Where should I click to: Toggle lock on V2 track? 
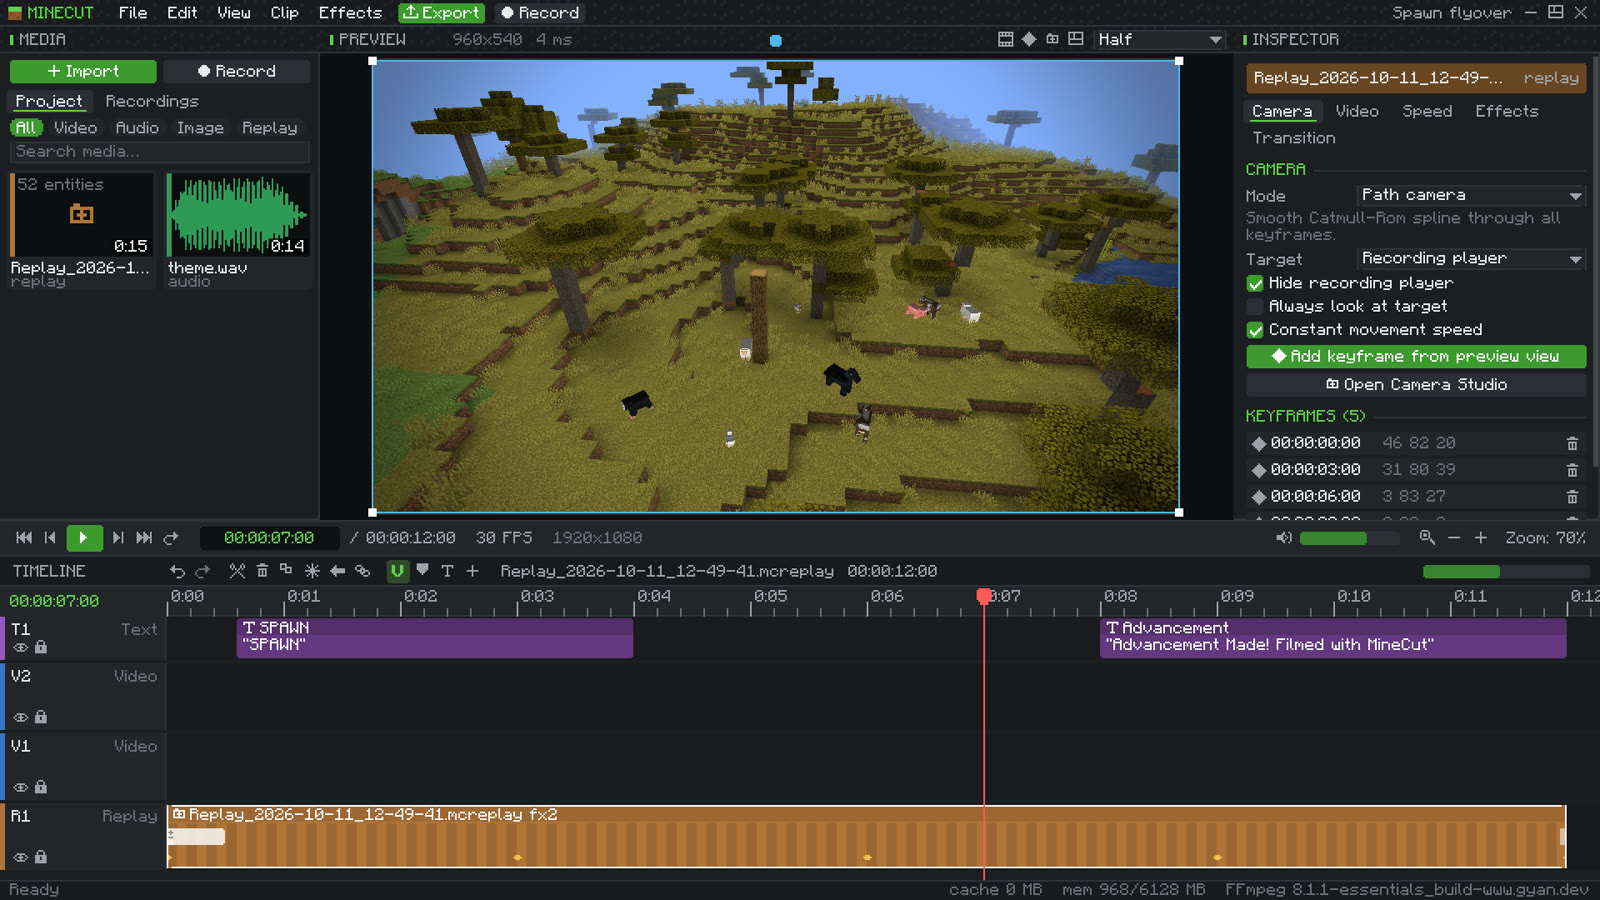[41, 717]
